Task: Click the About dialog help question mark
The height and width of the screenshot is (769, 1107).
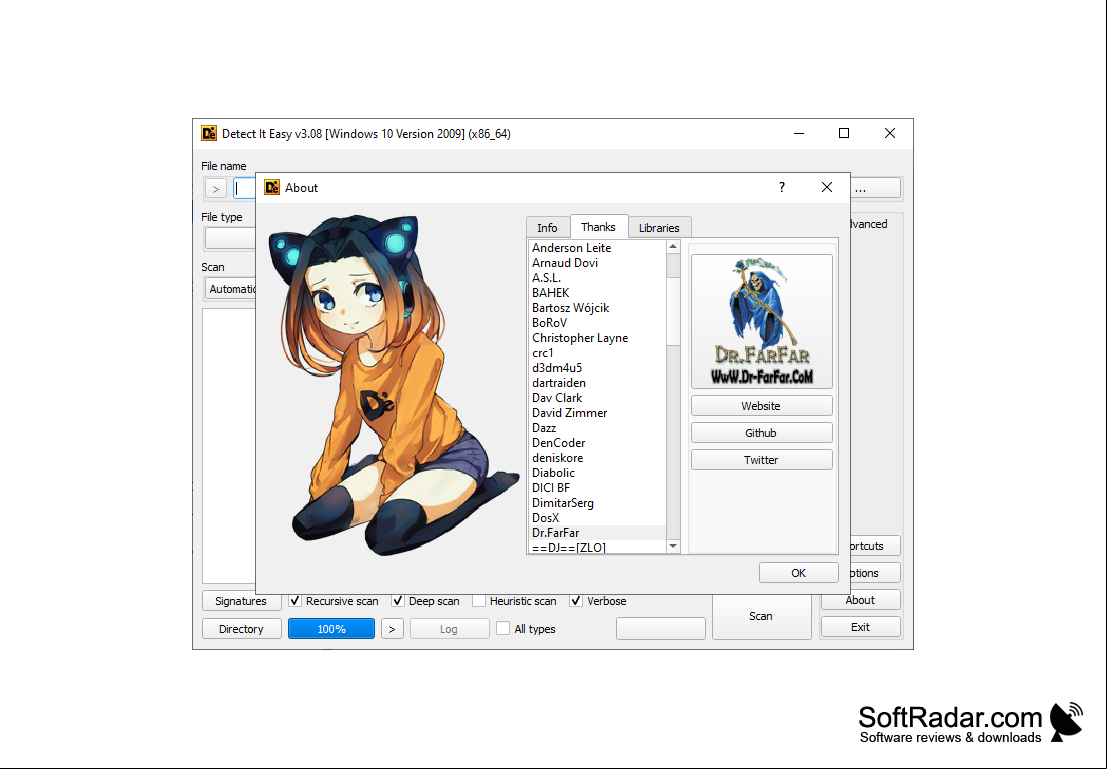Action: 782,187
